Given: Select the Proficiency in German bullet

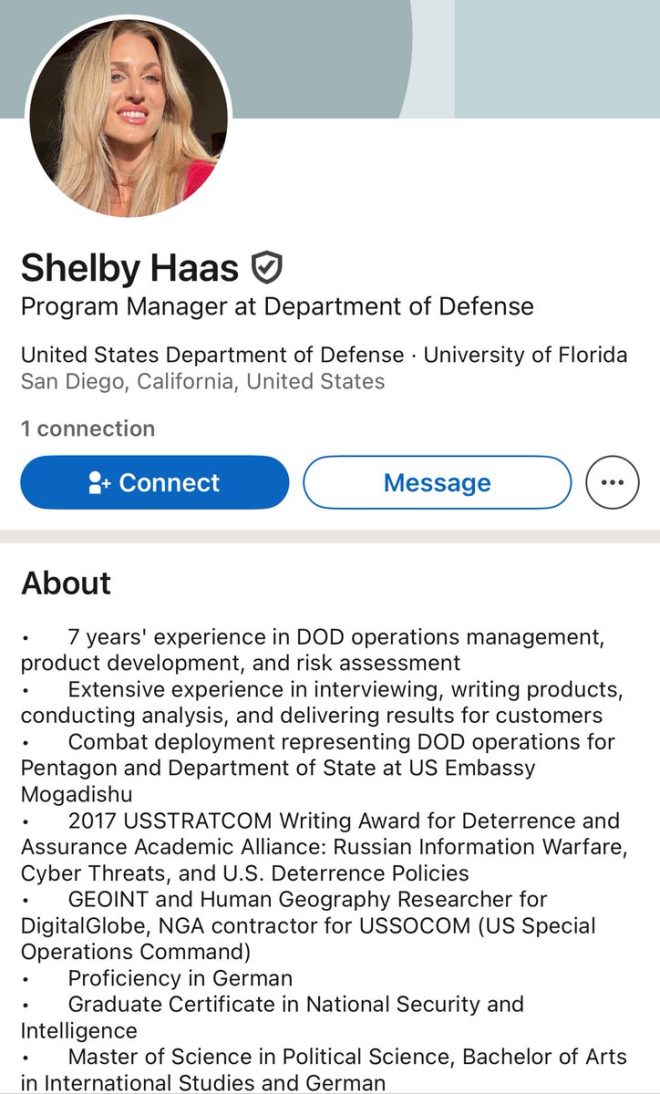Looking at the screenshot, I should [180, 978].
